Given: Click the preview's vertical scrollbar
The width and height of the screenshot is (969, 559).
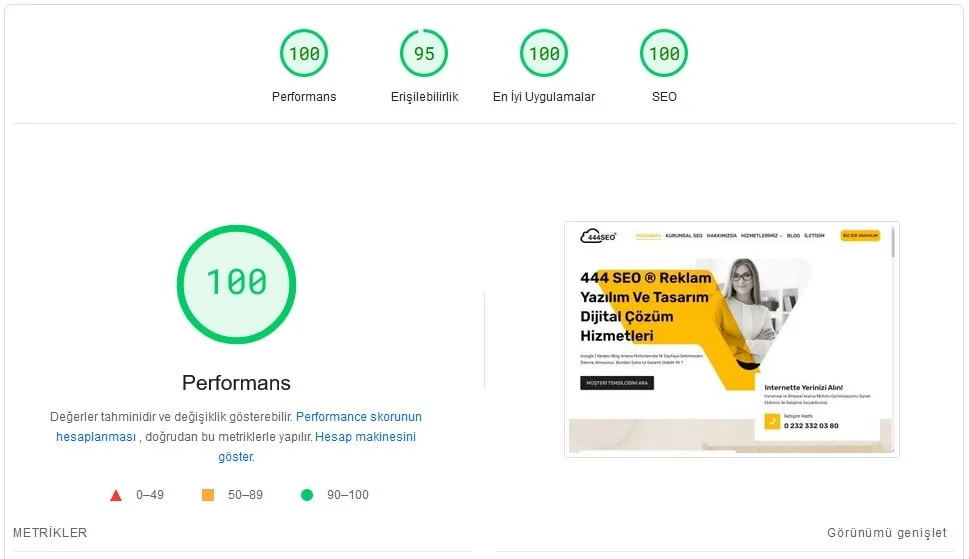Looking at the screenshot, I should click(x=892, y=242).
